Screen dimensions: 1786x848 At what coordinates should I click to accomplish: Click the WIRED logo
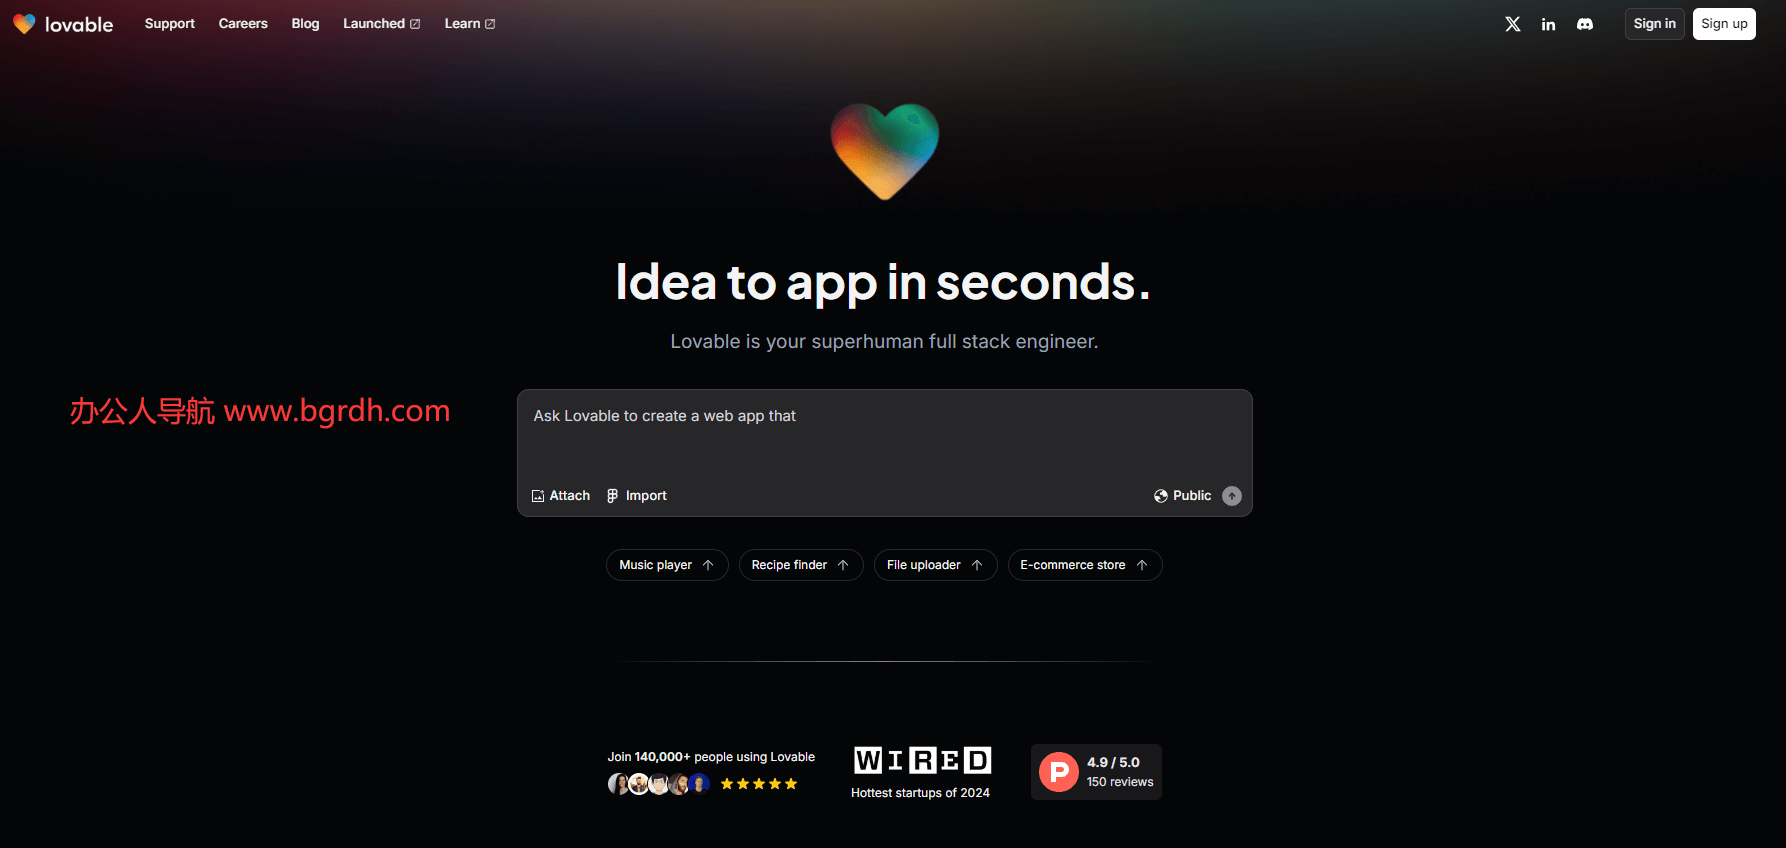click(922, 761)
